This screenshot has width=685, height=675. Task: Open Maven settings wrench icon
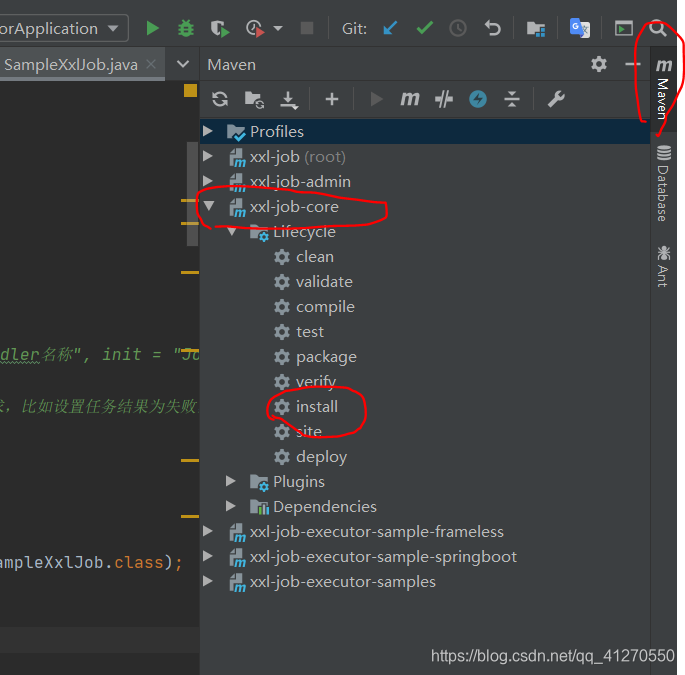556,99
